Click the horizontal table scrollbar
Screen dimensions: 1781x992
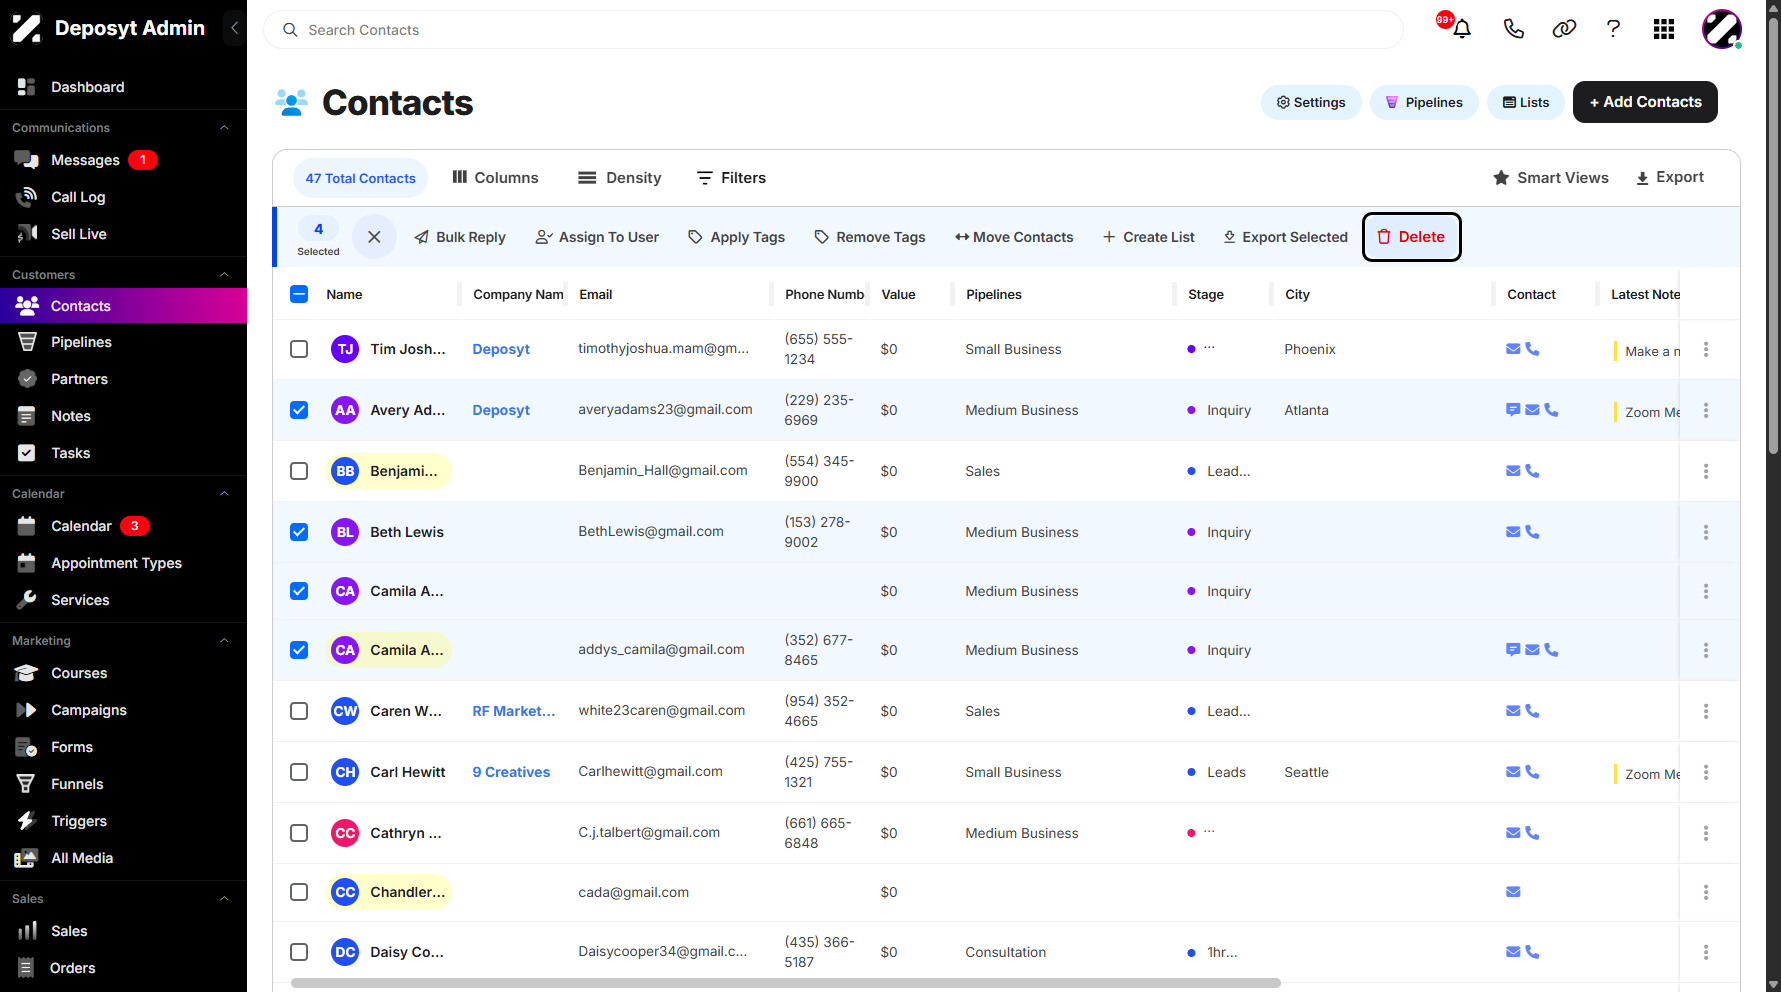tap(785, 983)
